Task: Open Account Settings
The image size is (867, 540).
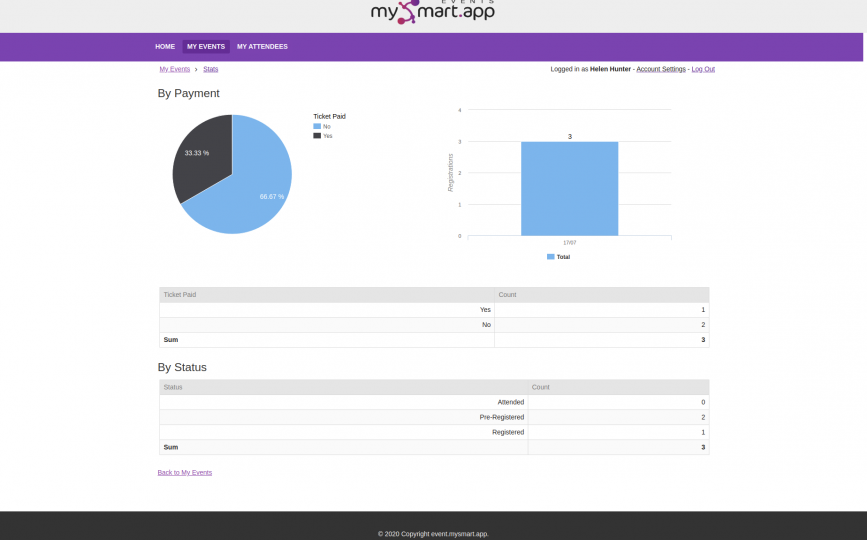Action: click(661, 69)
